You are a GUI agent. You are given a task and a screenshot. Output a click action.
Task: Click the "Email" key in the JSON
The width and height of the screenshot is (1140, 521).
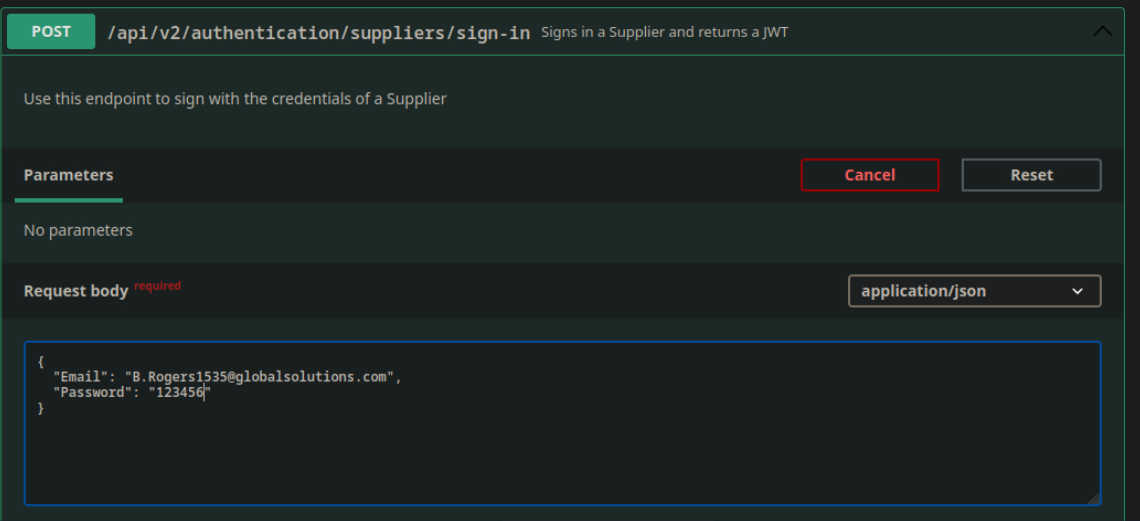pos(78,377)
